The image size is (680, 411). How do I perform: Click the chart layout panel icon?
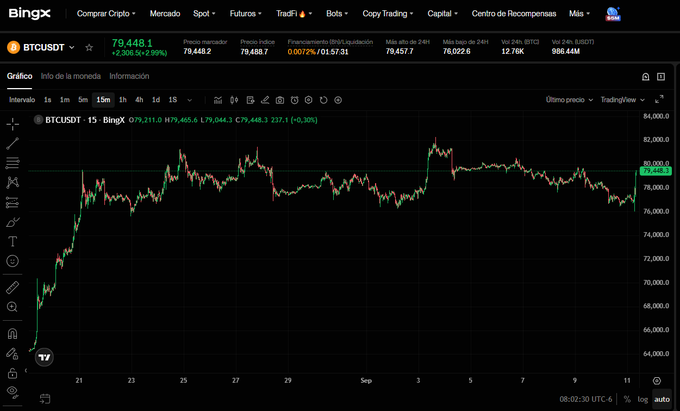point(661,77)
